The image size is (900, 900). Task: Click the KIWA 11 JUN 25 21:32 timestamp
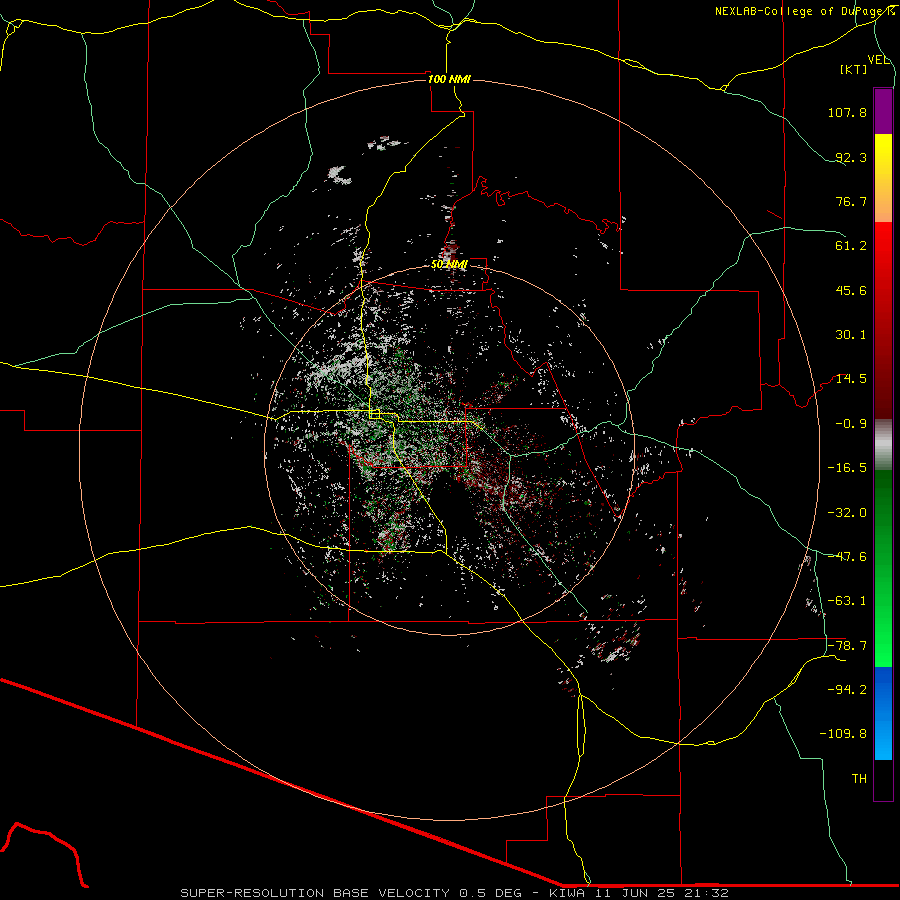pos(639,893)
